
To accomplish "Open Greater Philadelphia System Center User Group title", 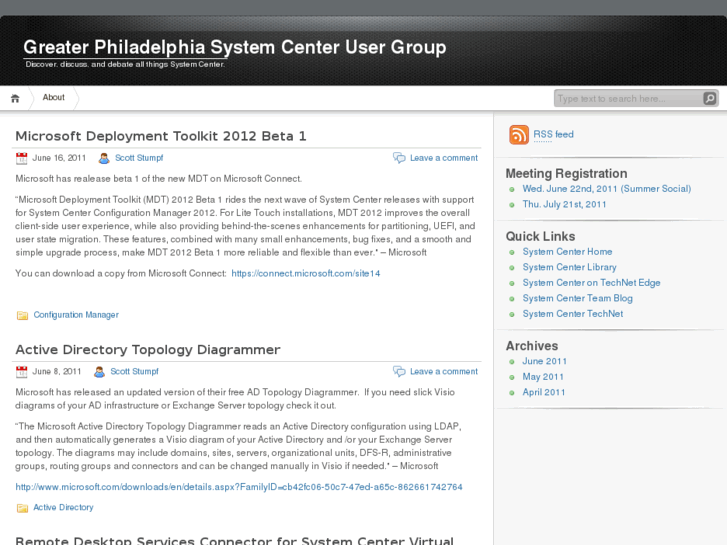I will (235, 47).
